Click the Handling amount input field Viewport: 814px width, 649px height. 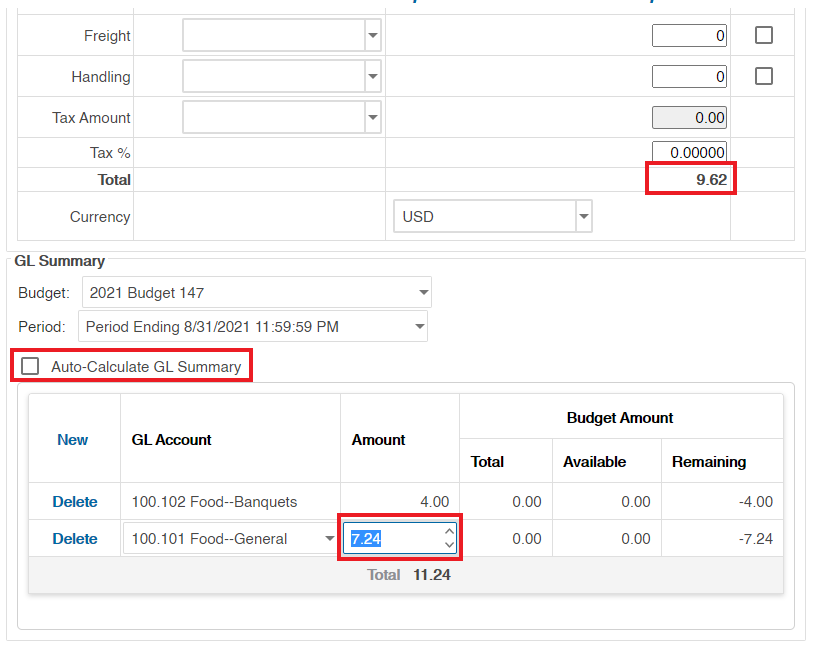689,76
